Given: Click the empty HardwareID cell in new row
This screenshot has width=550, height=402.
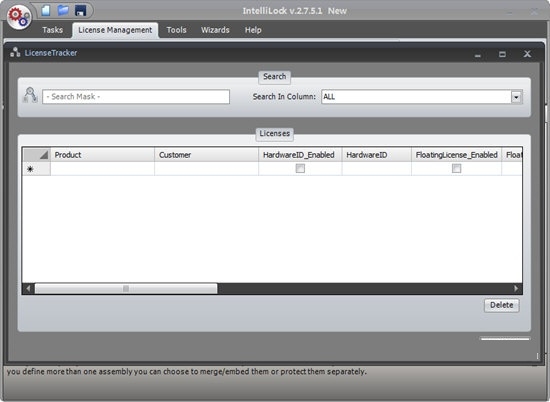Looking at the screenshot, I should tap(377, 169).
